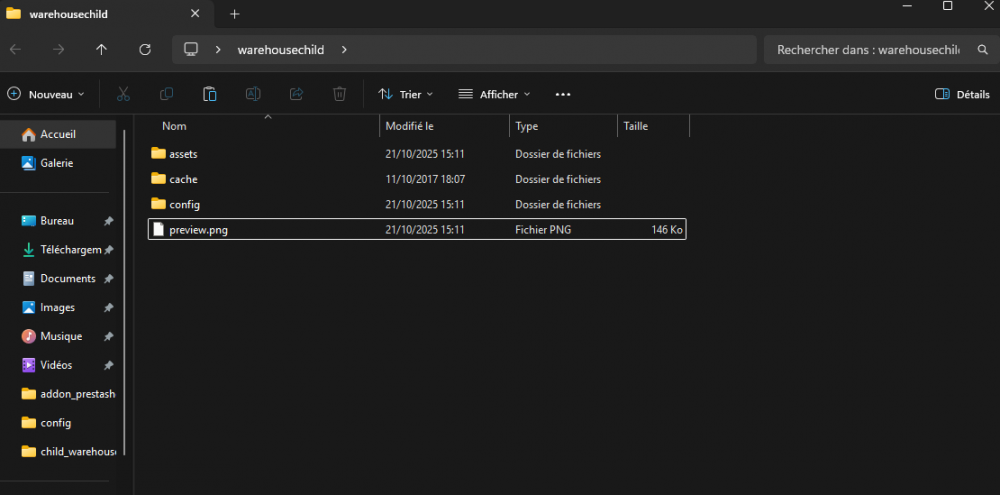This screenshot has width=1000, height=495.
Task: Click the PC monitor icon in address bar
Action: coord(190,49)
